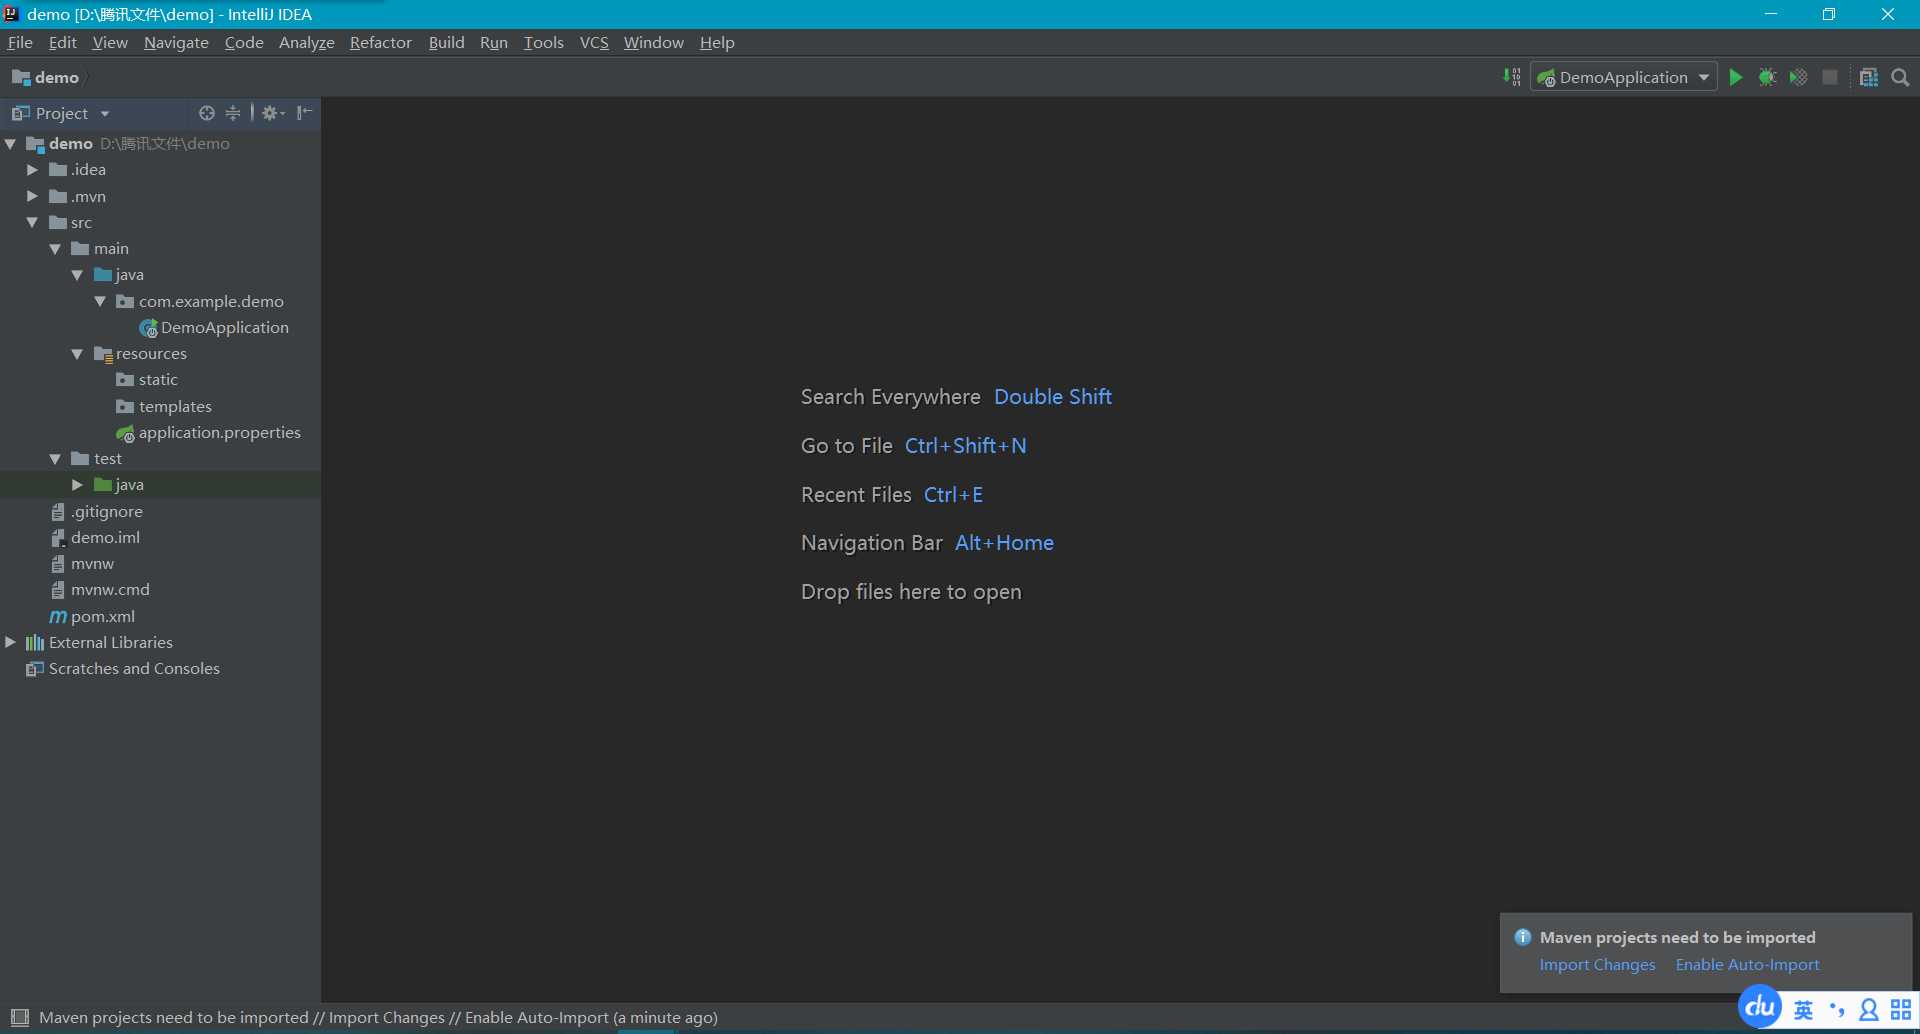Expand the java folder under test
The width and height of the screenshot is (1920, 1034).
(77, 484)
